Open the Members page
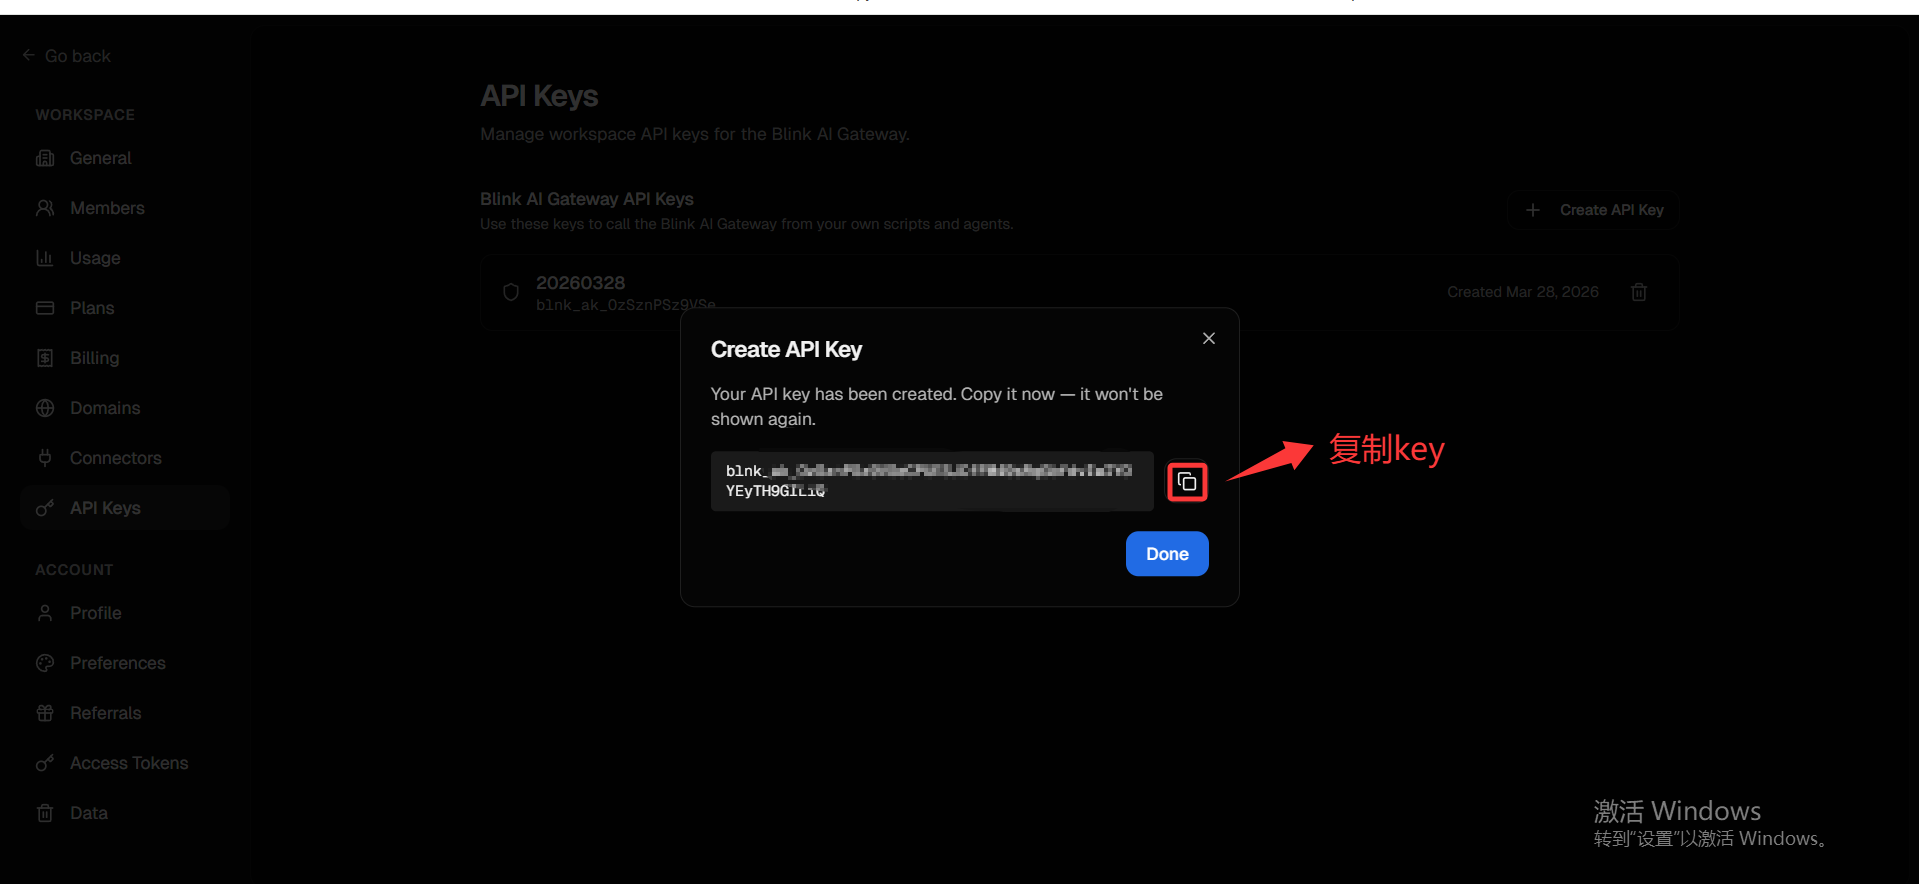 [x=125, y=208]
